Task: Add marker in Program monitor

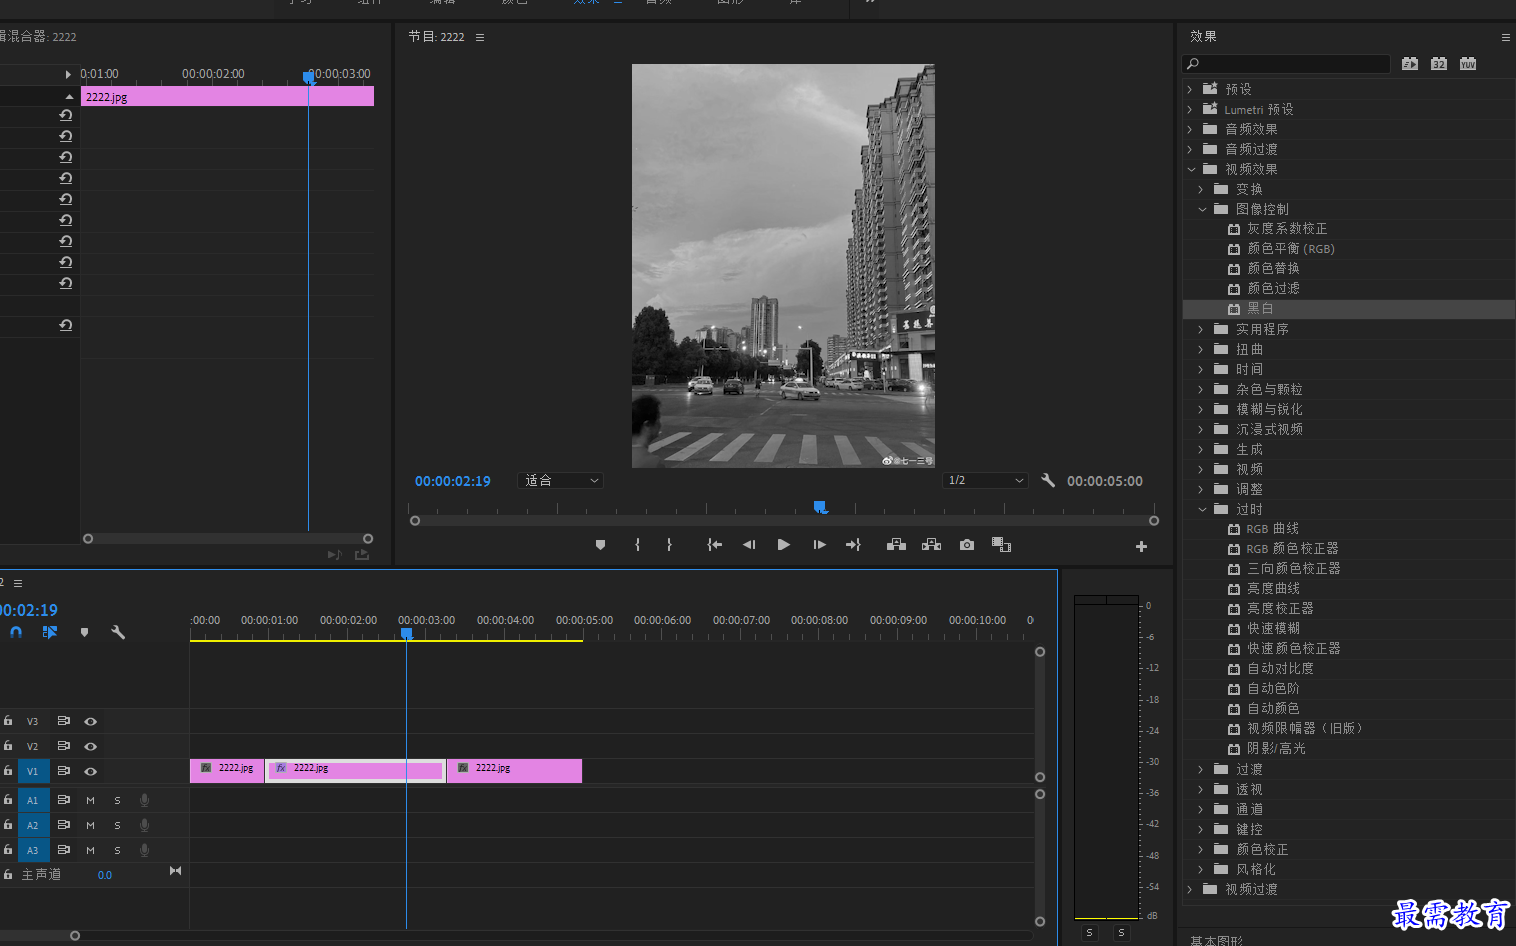Action: [x=600, y=545]
